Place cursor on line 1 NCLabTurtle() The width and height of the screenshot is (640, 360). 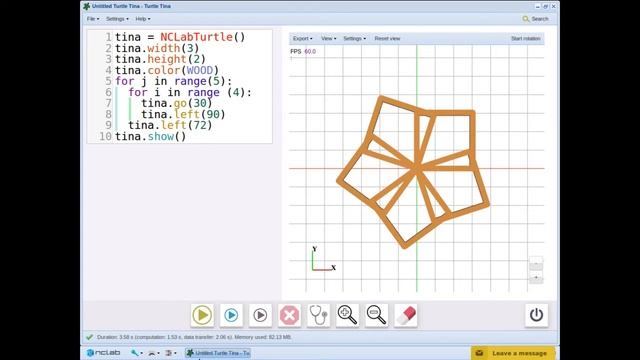point(202,37)
